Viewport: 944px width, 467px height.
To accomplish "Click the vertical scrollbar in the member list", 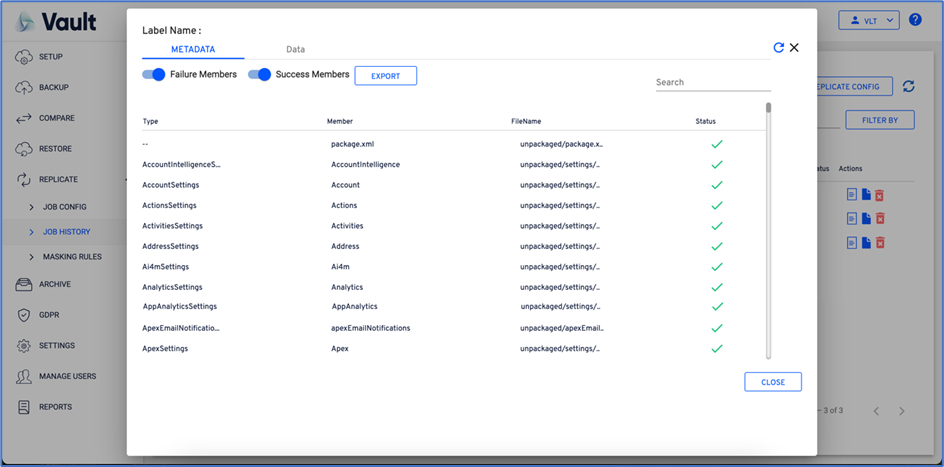I will pos(768,230).
